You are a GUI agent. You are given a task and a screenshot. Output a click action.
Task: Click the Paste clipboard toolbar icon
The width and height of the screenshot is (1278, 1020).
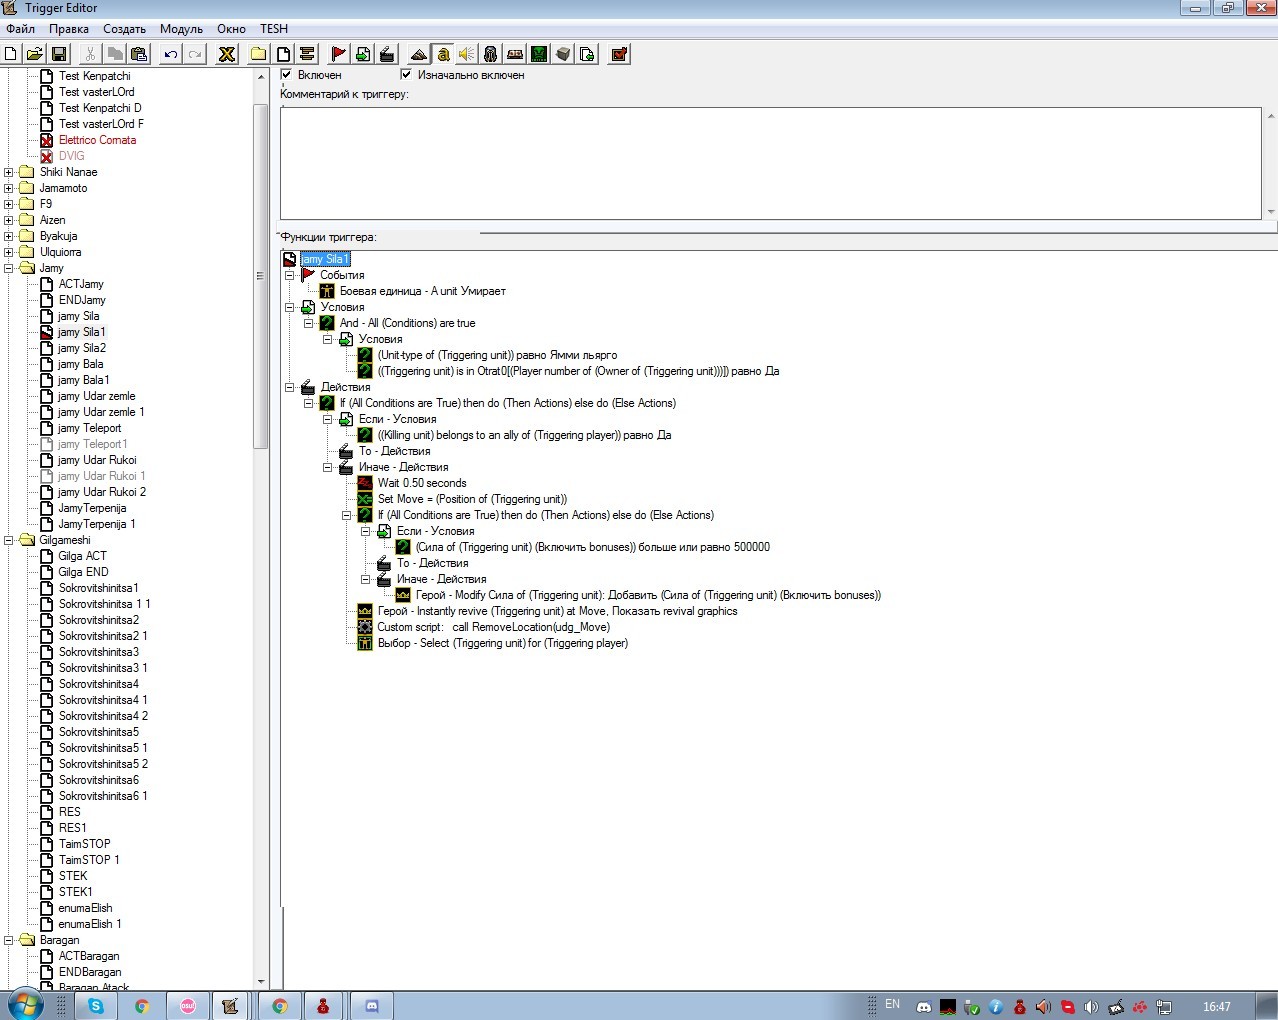(x=139, y=54)
